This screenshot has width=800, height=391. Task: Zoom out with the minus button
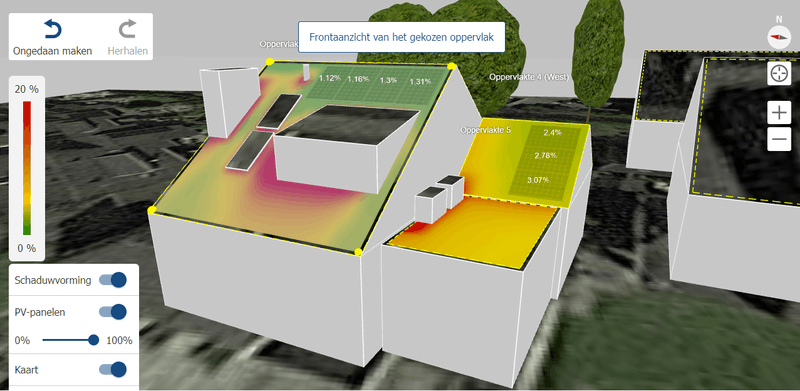pyautogui.click(x=779, y=139)
